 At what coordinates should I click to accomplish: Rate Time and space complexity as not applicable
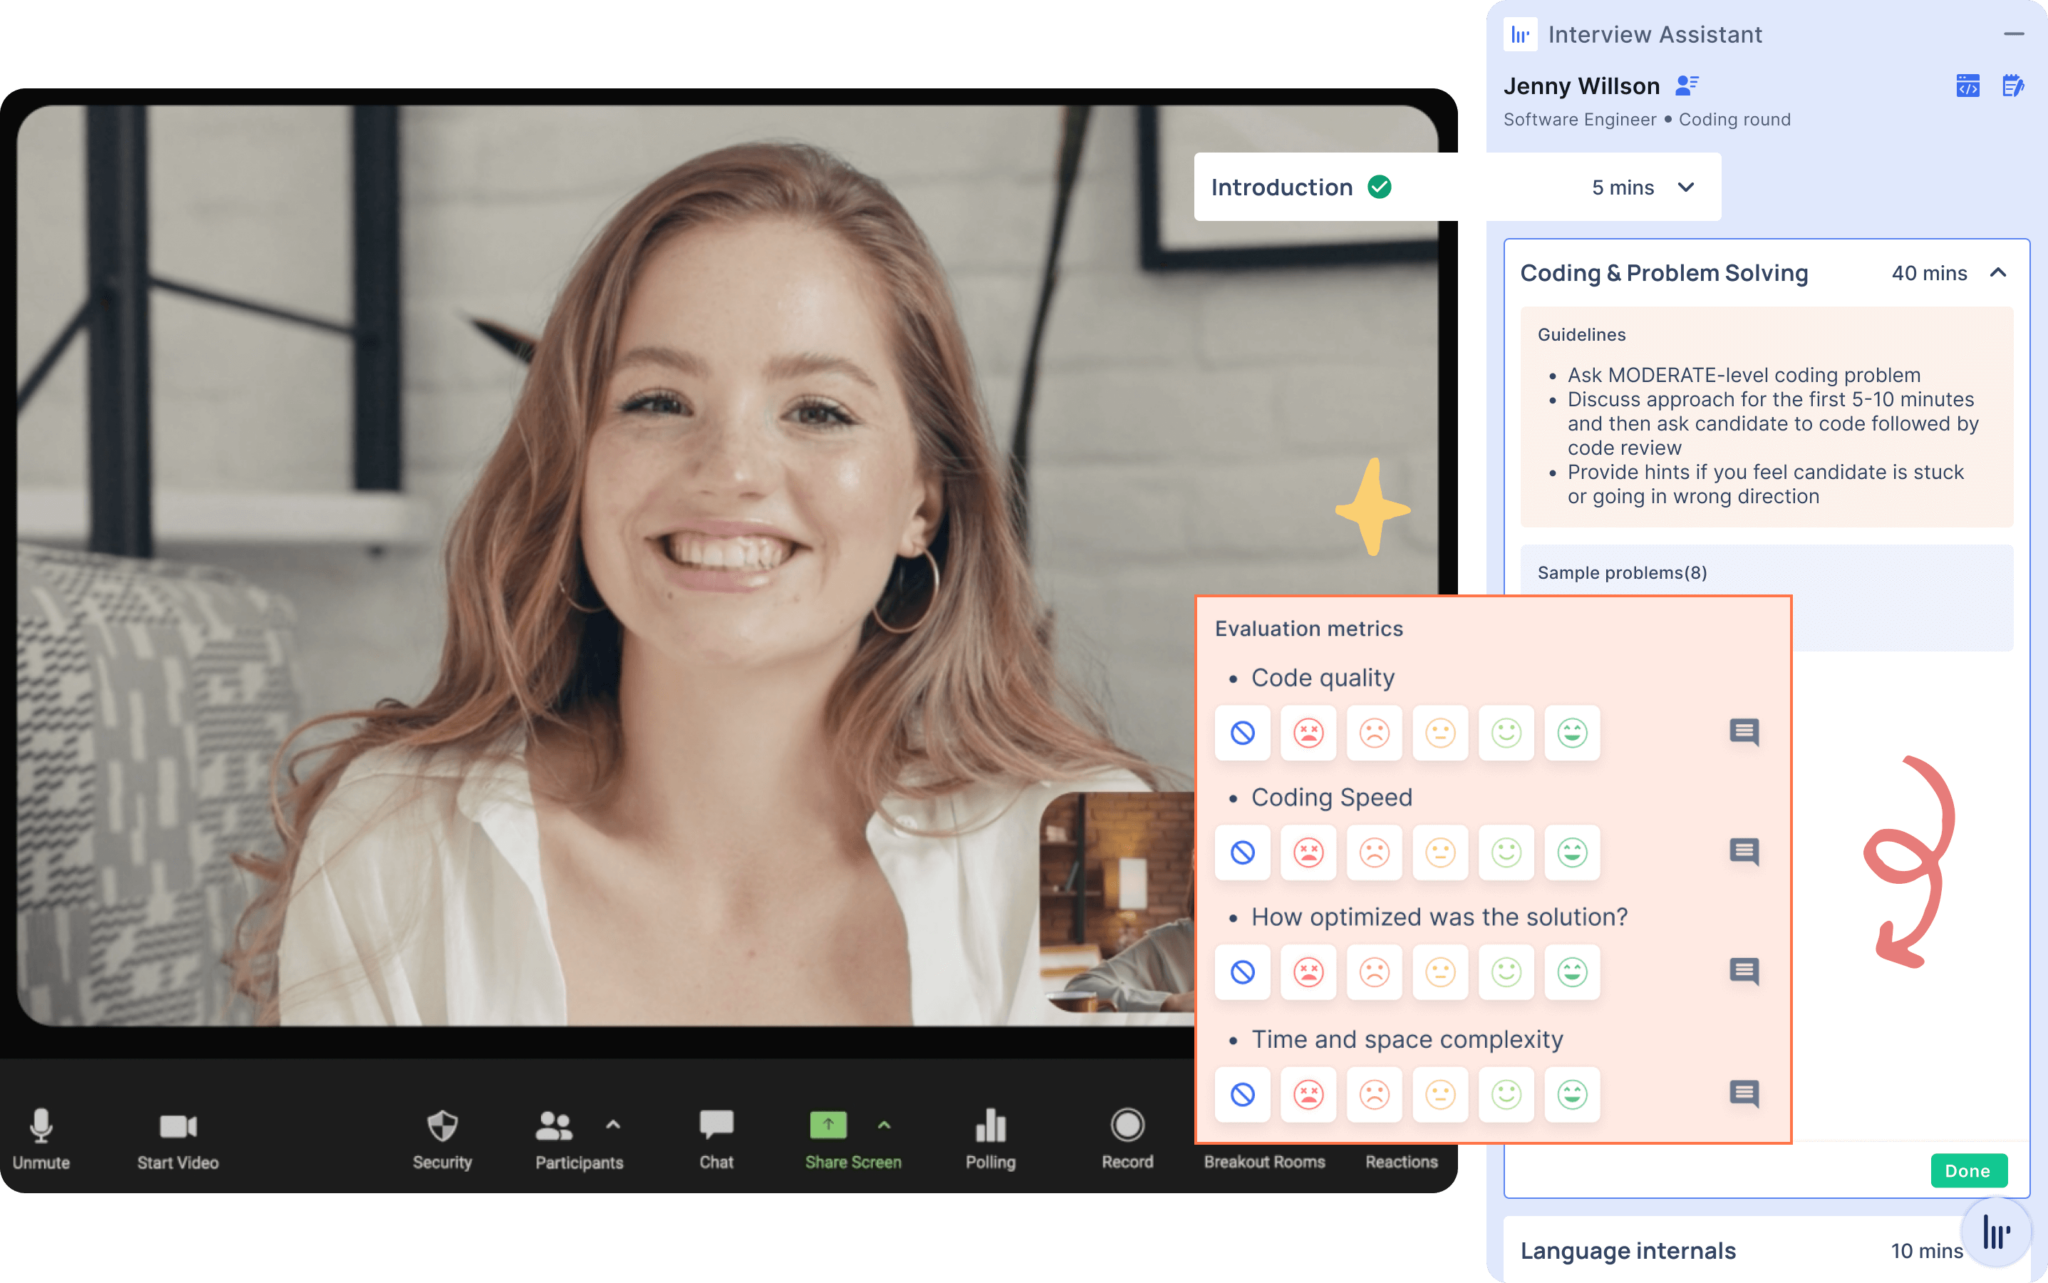[1242, 1094]
